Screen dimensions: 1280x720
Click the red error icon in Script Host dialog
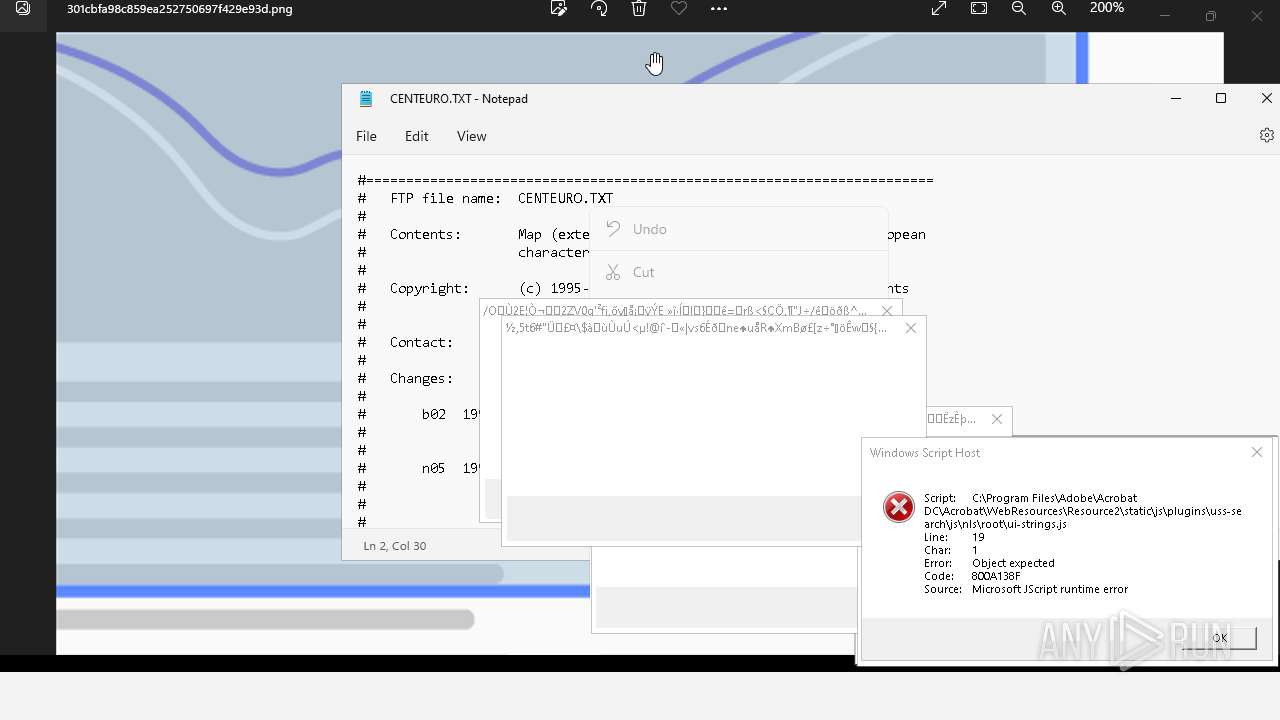coord(899,507)
